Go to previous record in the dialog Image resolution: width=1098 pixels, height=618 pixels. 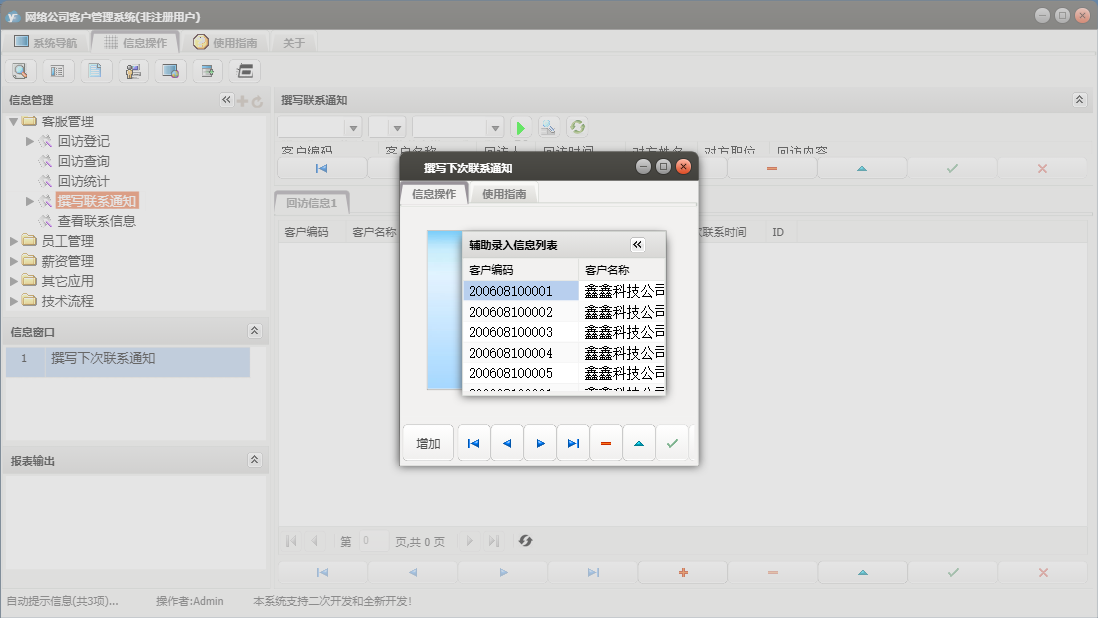(507, 443)
